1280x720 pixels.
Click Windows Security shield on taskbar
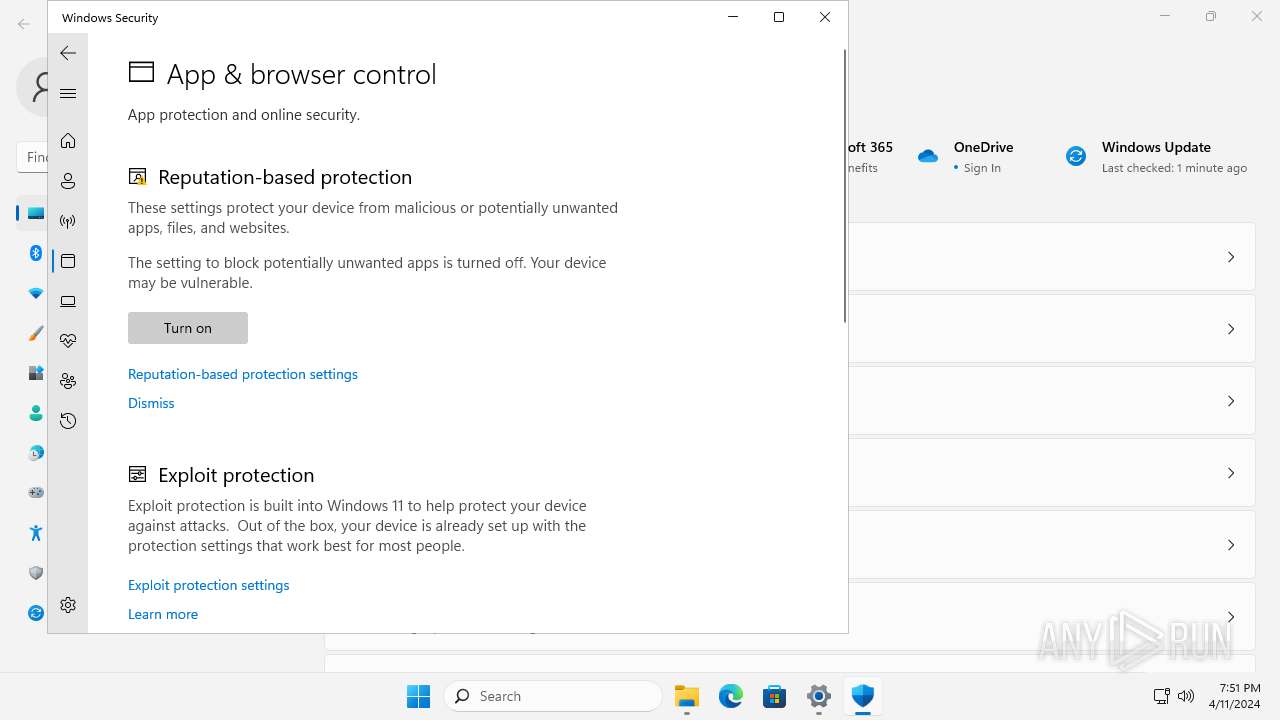[x=863, y=696]
